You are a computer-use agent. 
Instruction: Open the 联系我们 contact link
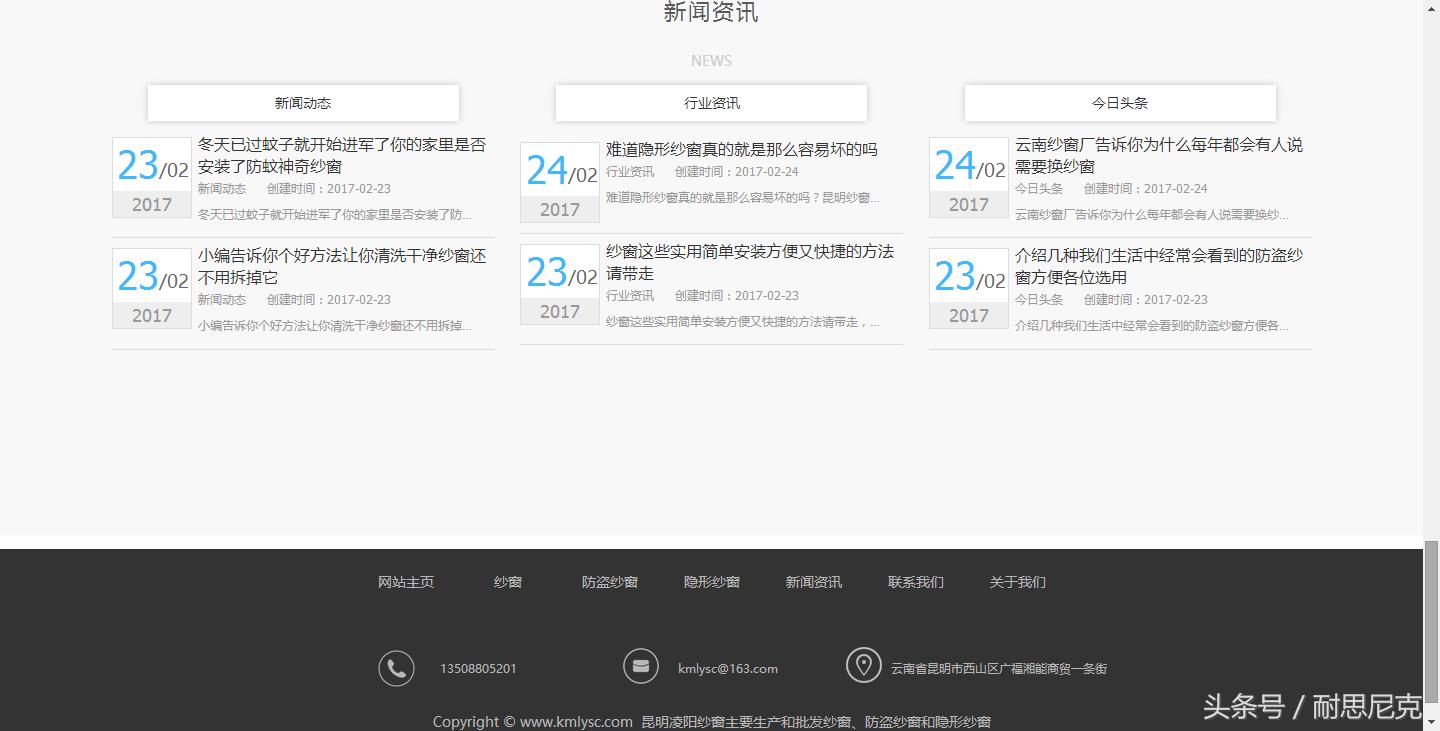(x=915, y=581)
